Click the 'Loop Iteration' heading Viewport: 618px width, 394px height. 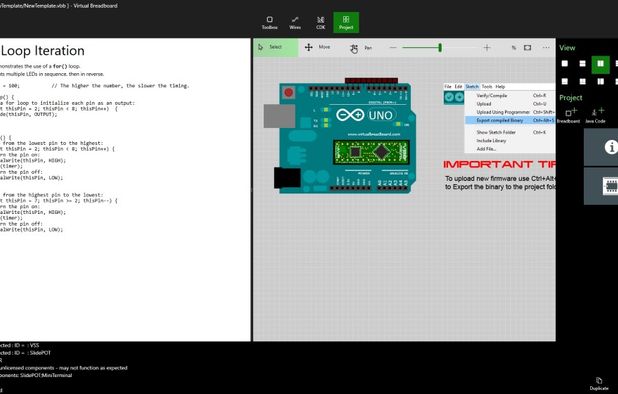click(x=43, y=51)
